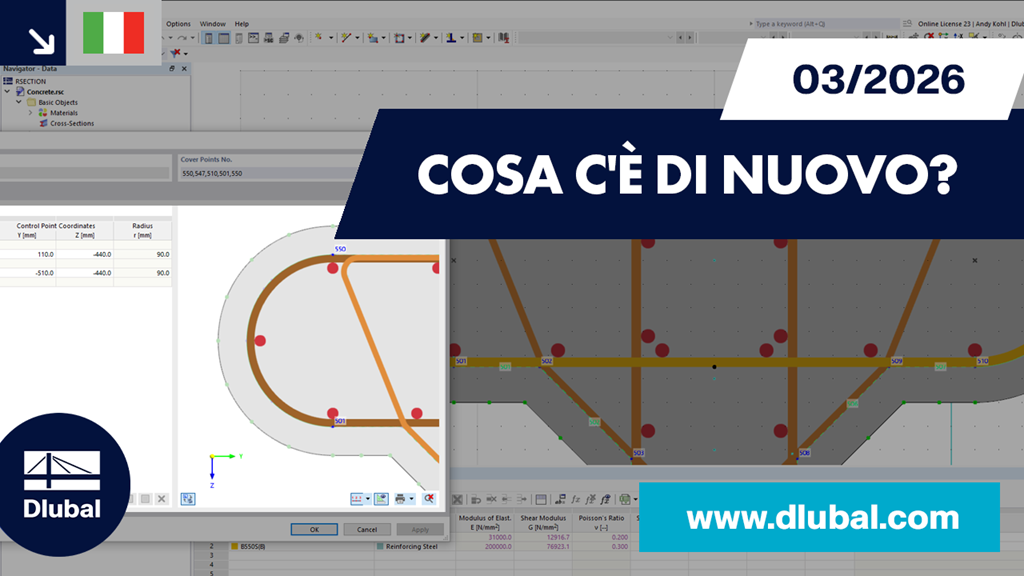Image resolution: width=1024 pixels, height=576 pixels.
Task: Expand the Materials tree node
Action: [30, 113]
